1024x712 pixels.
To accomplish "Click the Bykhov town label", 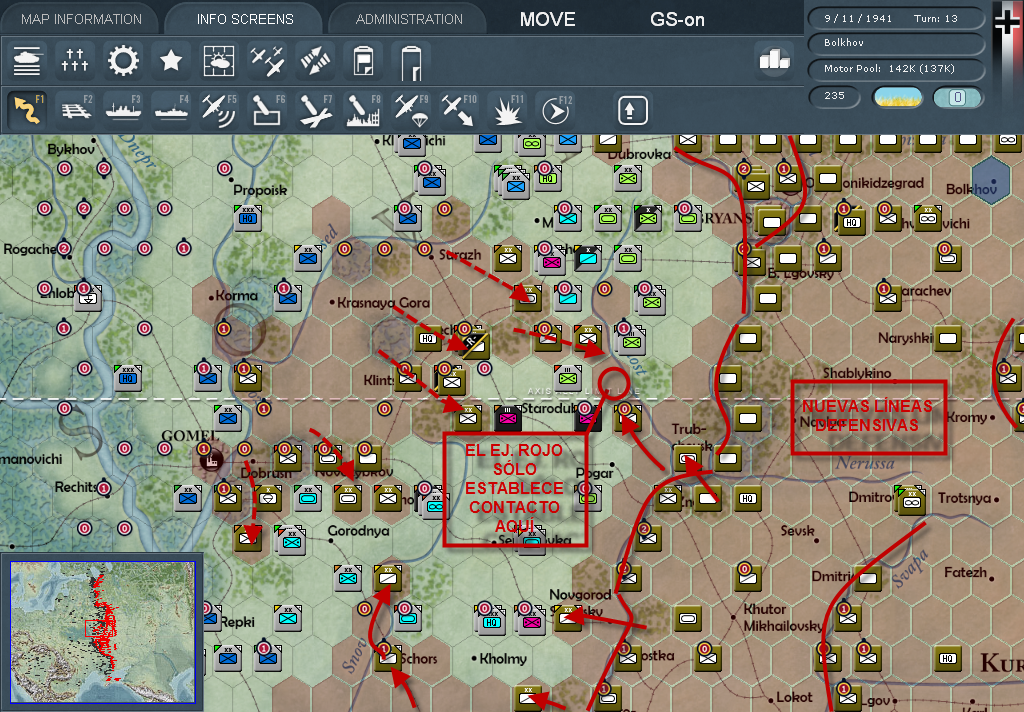I will [x=71, y=149].
